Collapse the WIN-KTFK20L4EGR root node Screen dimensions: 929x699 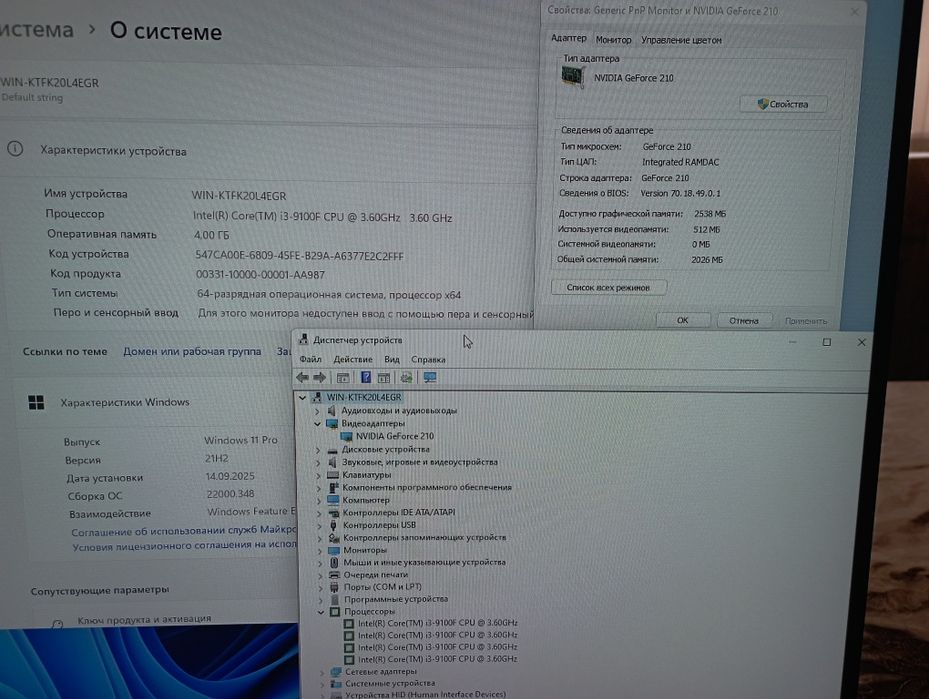click(x=302, y=397)
